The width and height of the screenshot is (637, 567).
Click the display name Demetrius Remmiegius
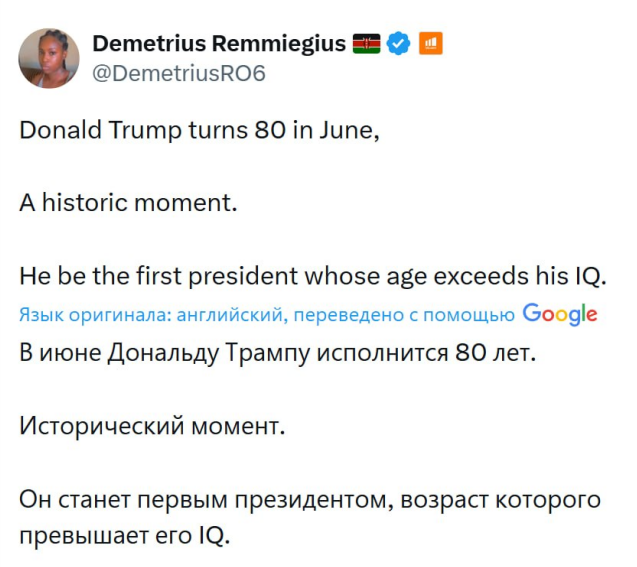click(219, 44)
